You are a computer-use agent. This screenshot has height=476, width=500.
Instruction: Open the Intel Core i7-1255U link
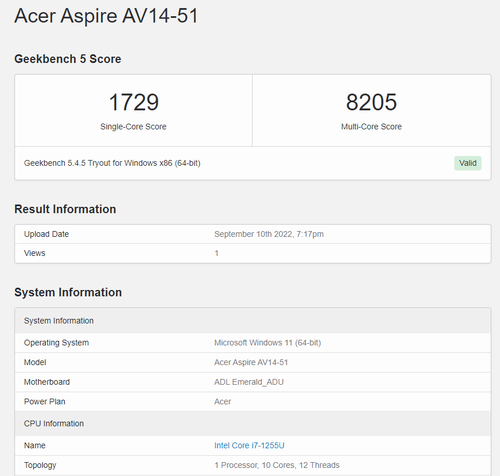249,445
